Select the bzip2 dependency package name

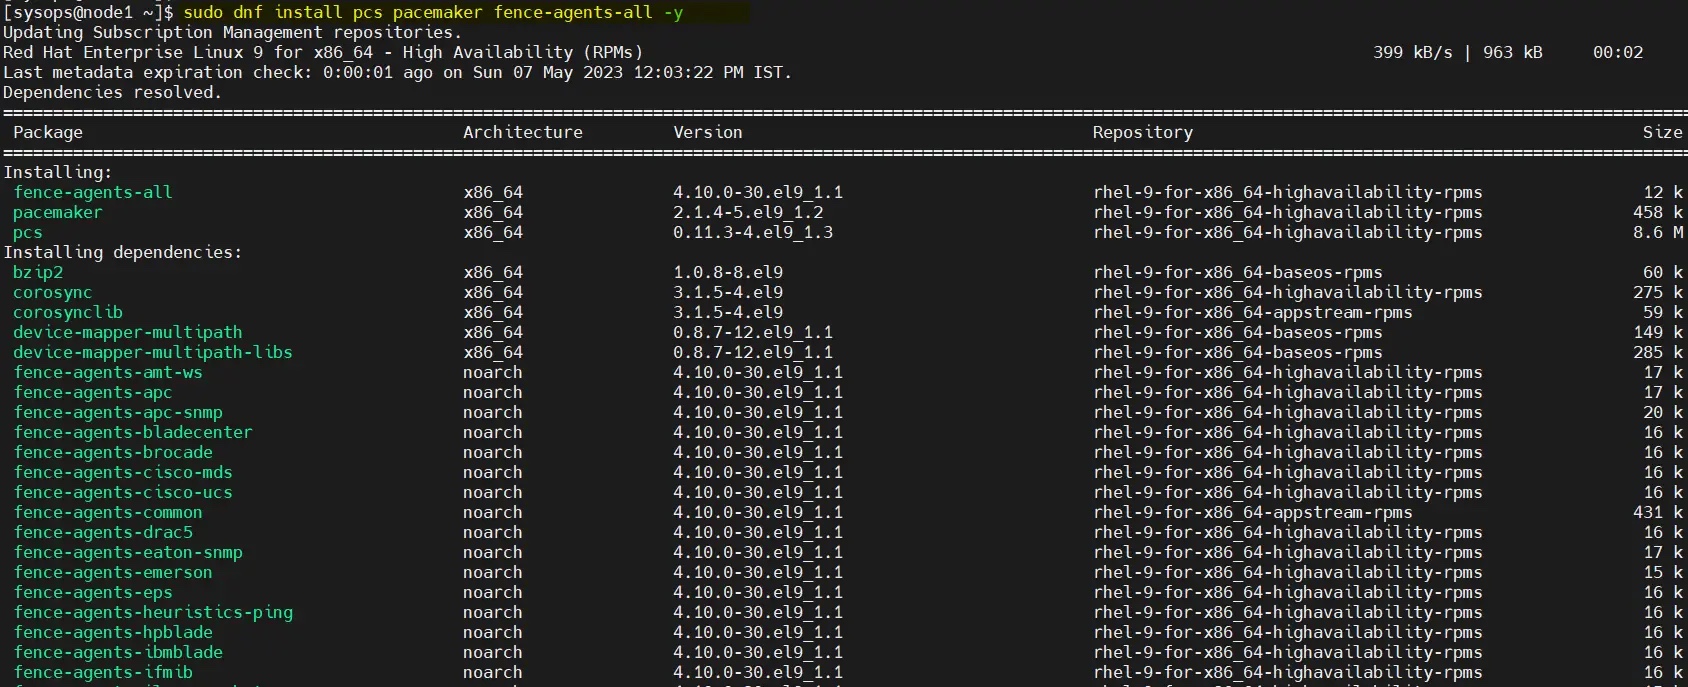click(x=38, y=272)
